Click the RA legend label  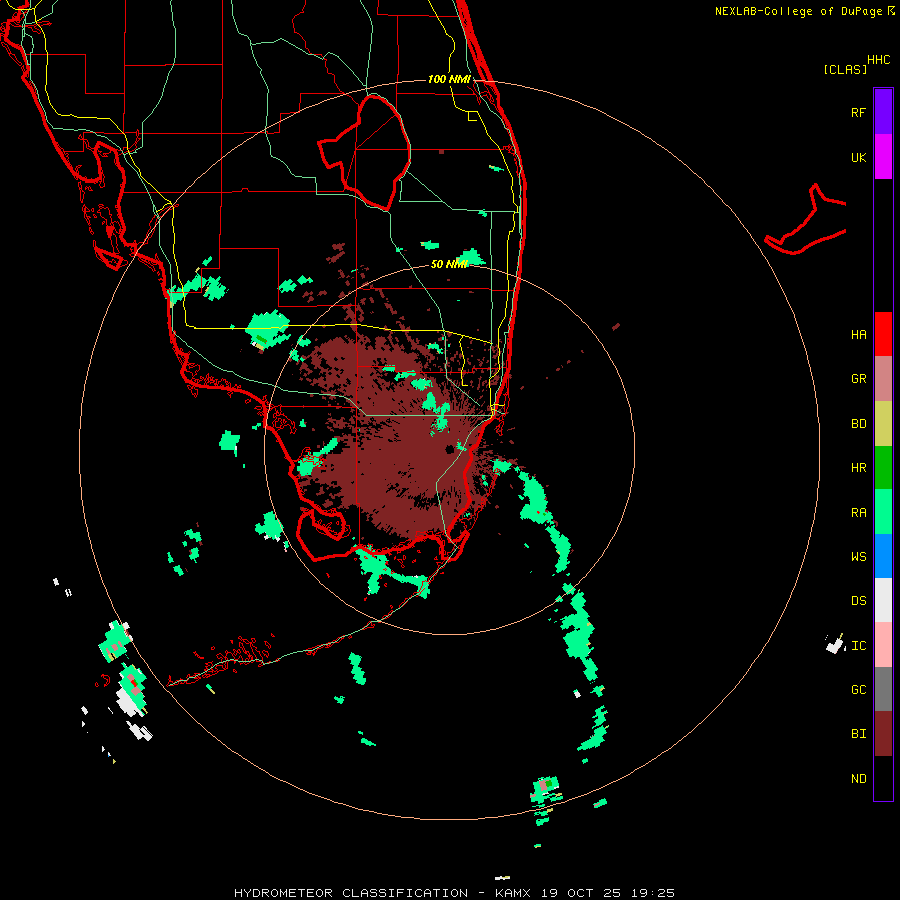point(858,513)
